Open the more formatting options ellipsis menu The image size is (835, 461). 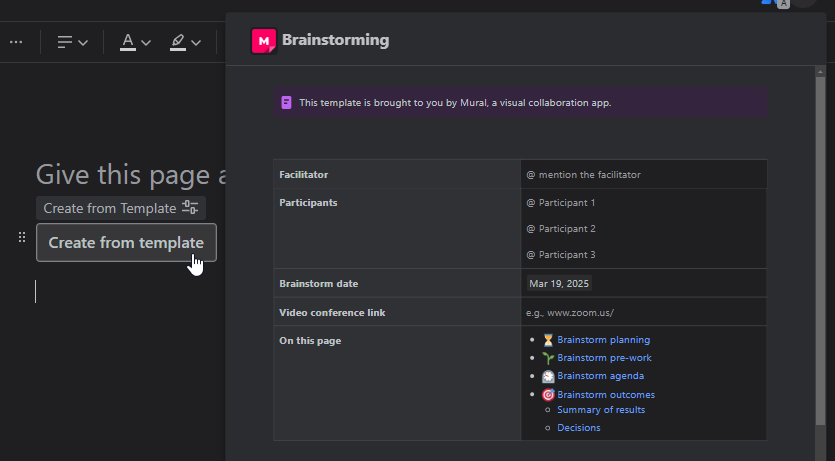[16, 42]
